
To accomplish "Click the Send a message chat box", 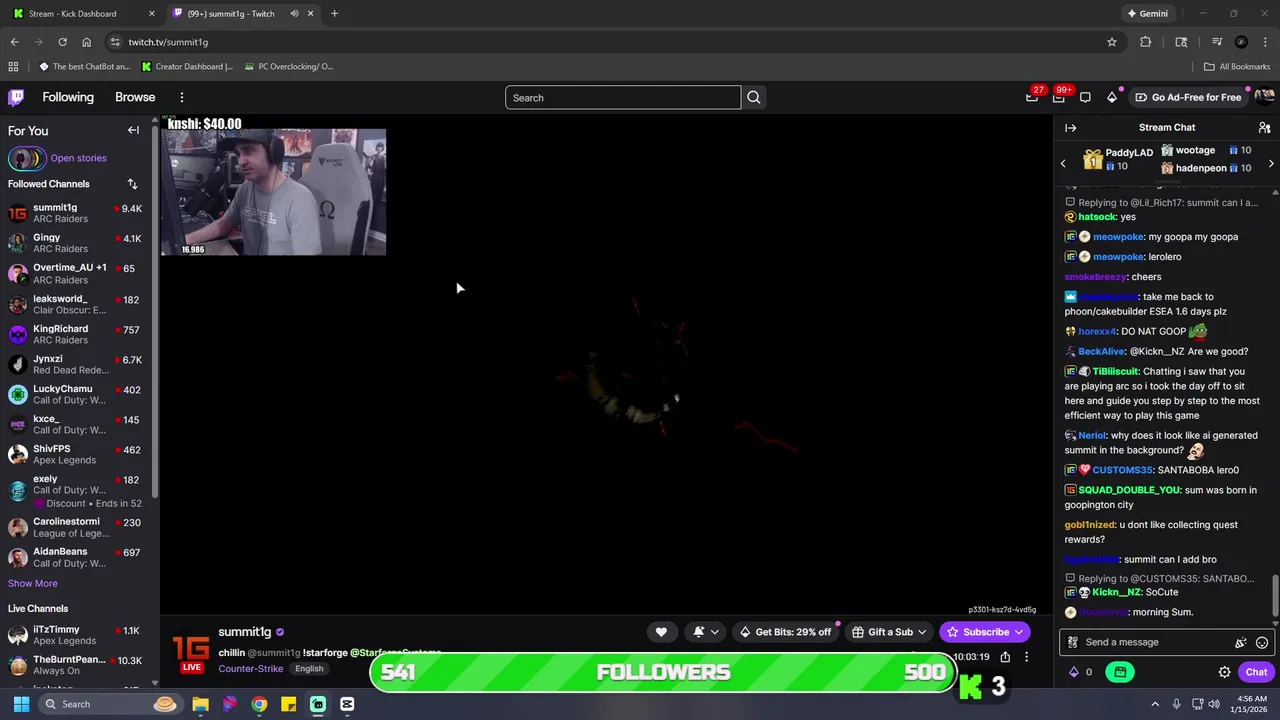I will pyautogui.click(x=1148, y=643).
